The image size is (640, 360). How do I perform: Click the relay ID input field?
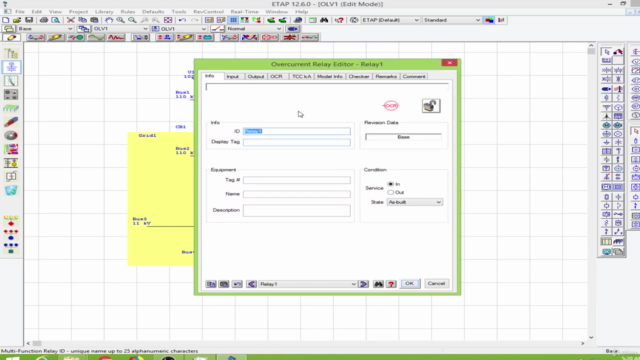[297, 131]
